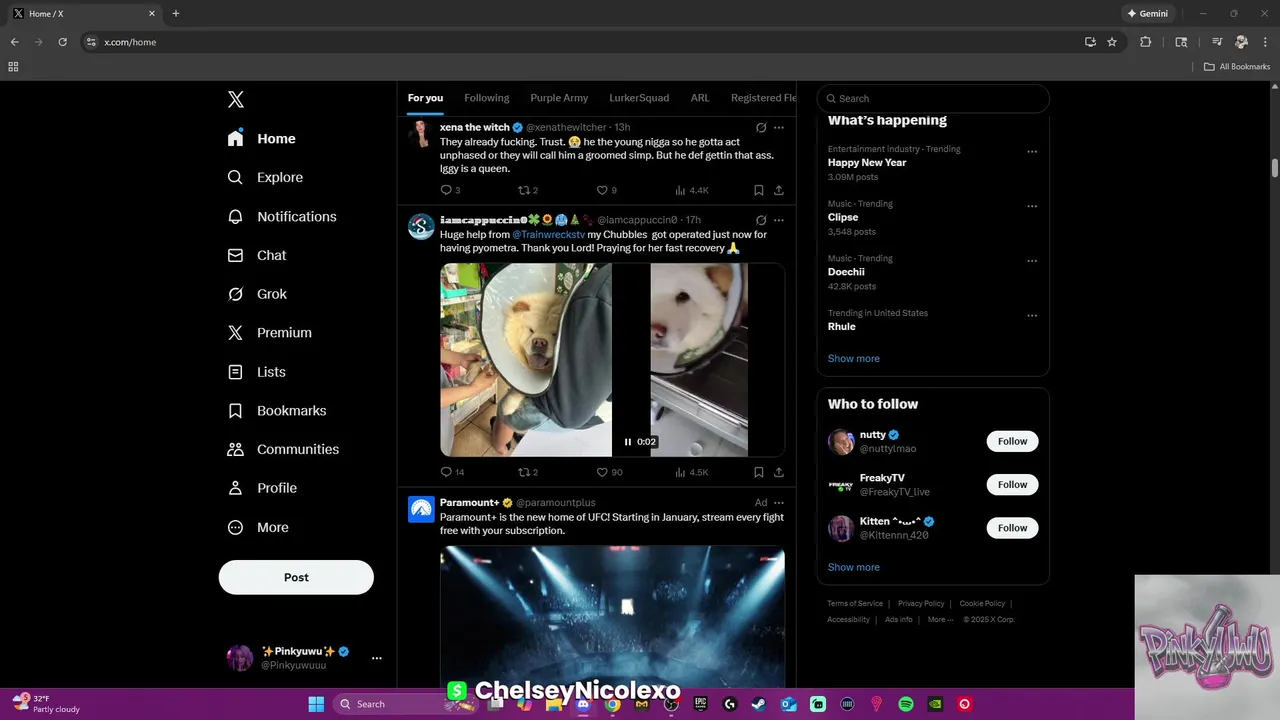Open Notifications from the sidebar
Viewport: 1280px width, 720px height.
(x=282, y=216)
